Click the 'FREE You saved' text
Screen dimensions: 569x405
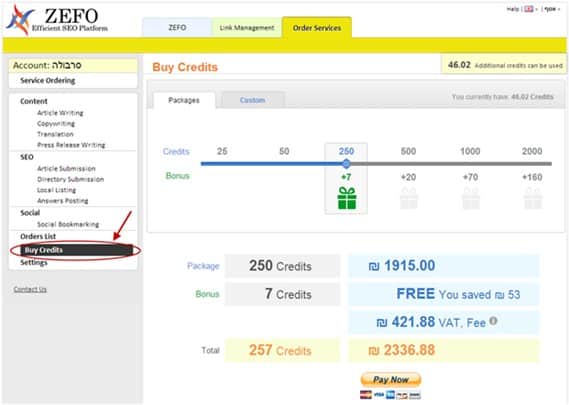coord(458,294)
